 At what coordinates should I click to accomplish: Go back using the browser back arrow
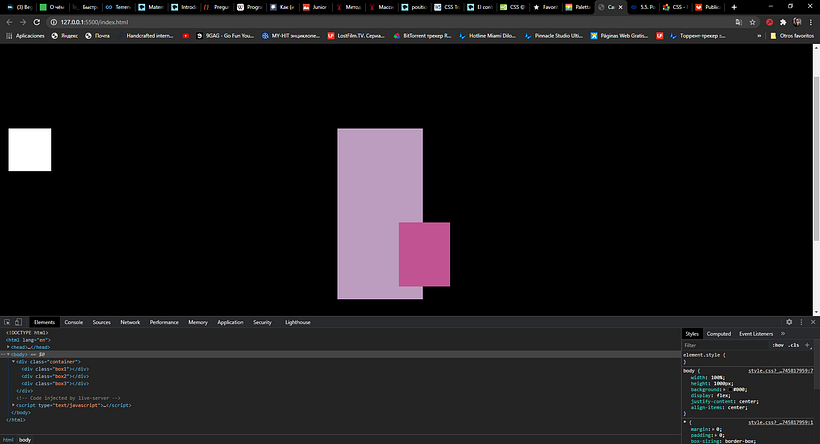click(x=9, y=22)
